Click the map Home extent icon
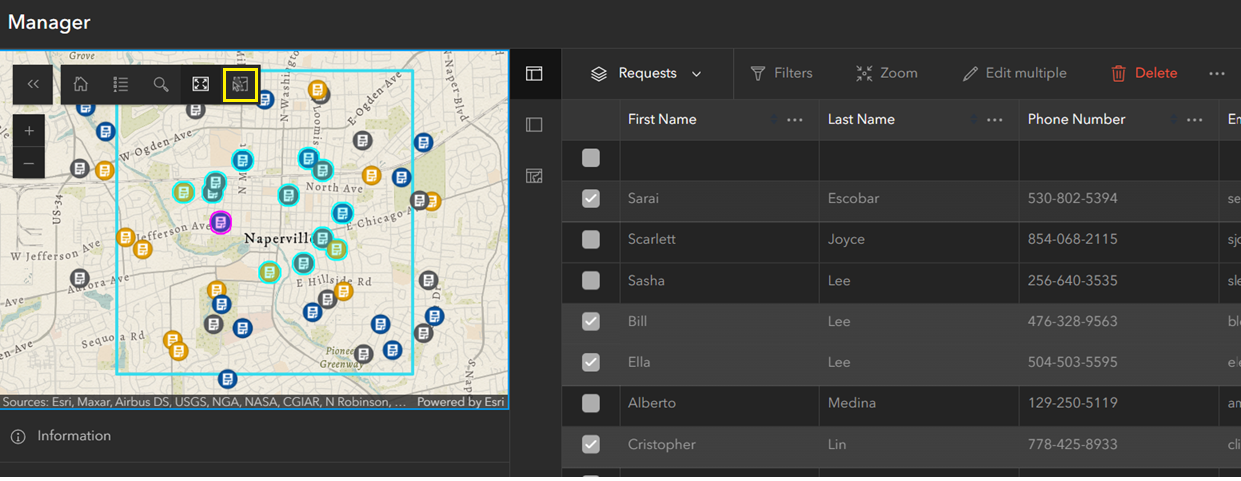 coord(81,85)
